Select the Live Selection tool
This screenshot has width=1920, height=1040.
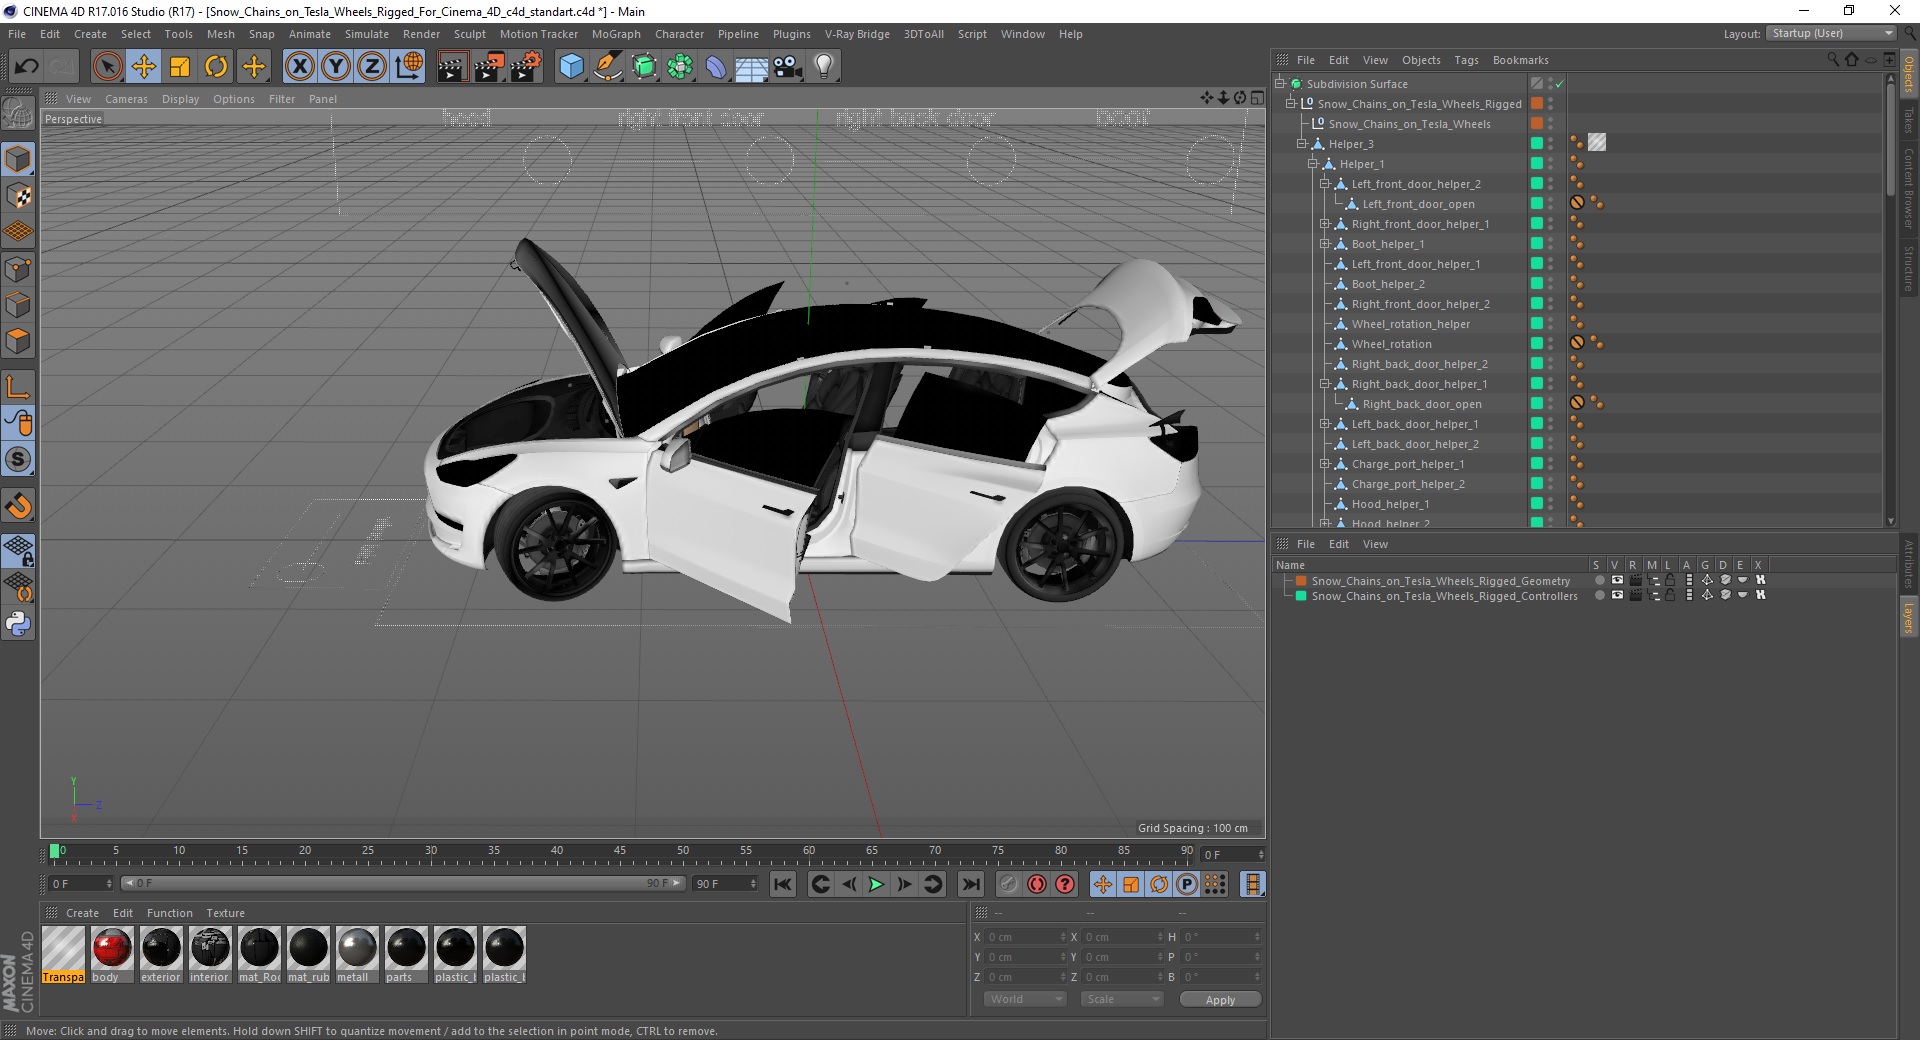(x=107, y=67)
